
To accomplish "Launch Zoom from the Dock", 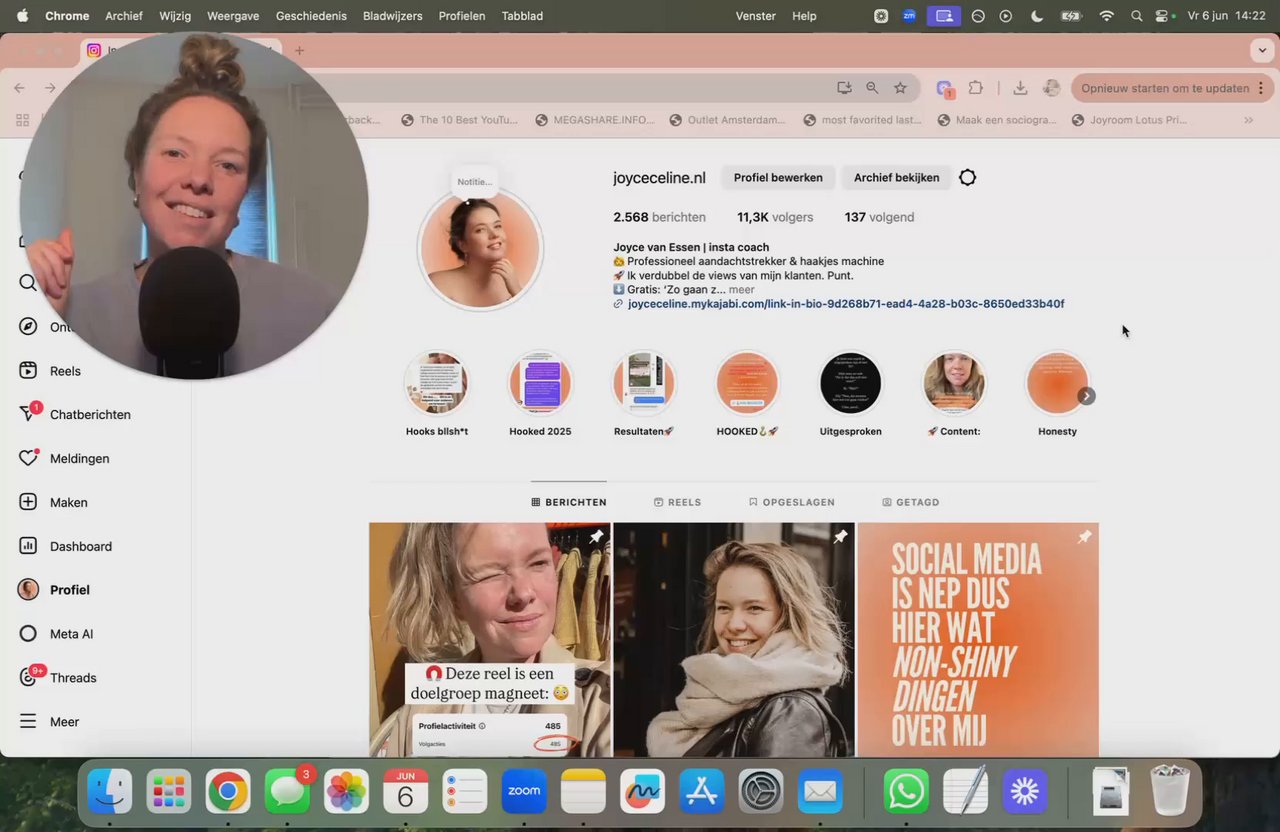I will pyautogui.click(x=524, y=793).
